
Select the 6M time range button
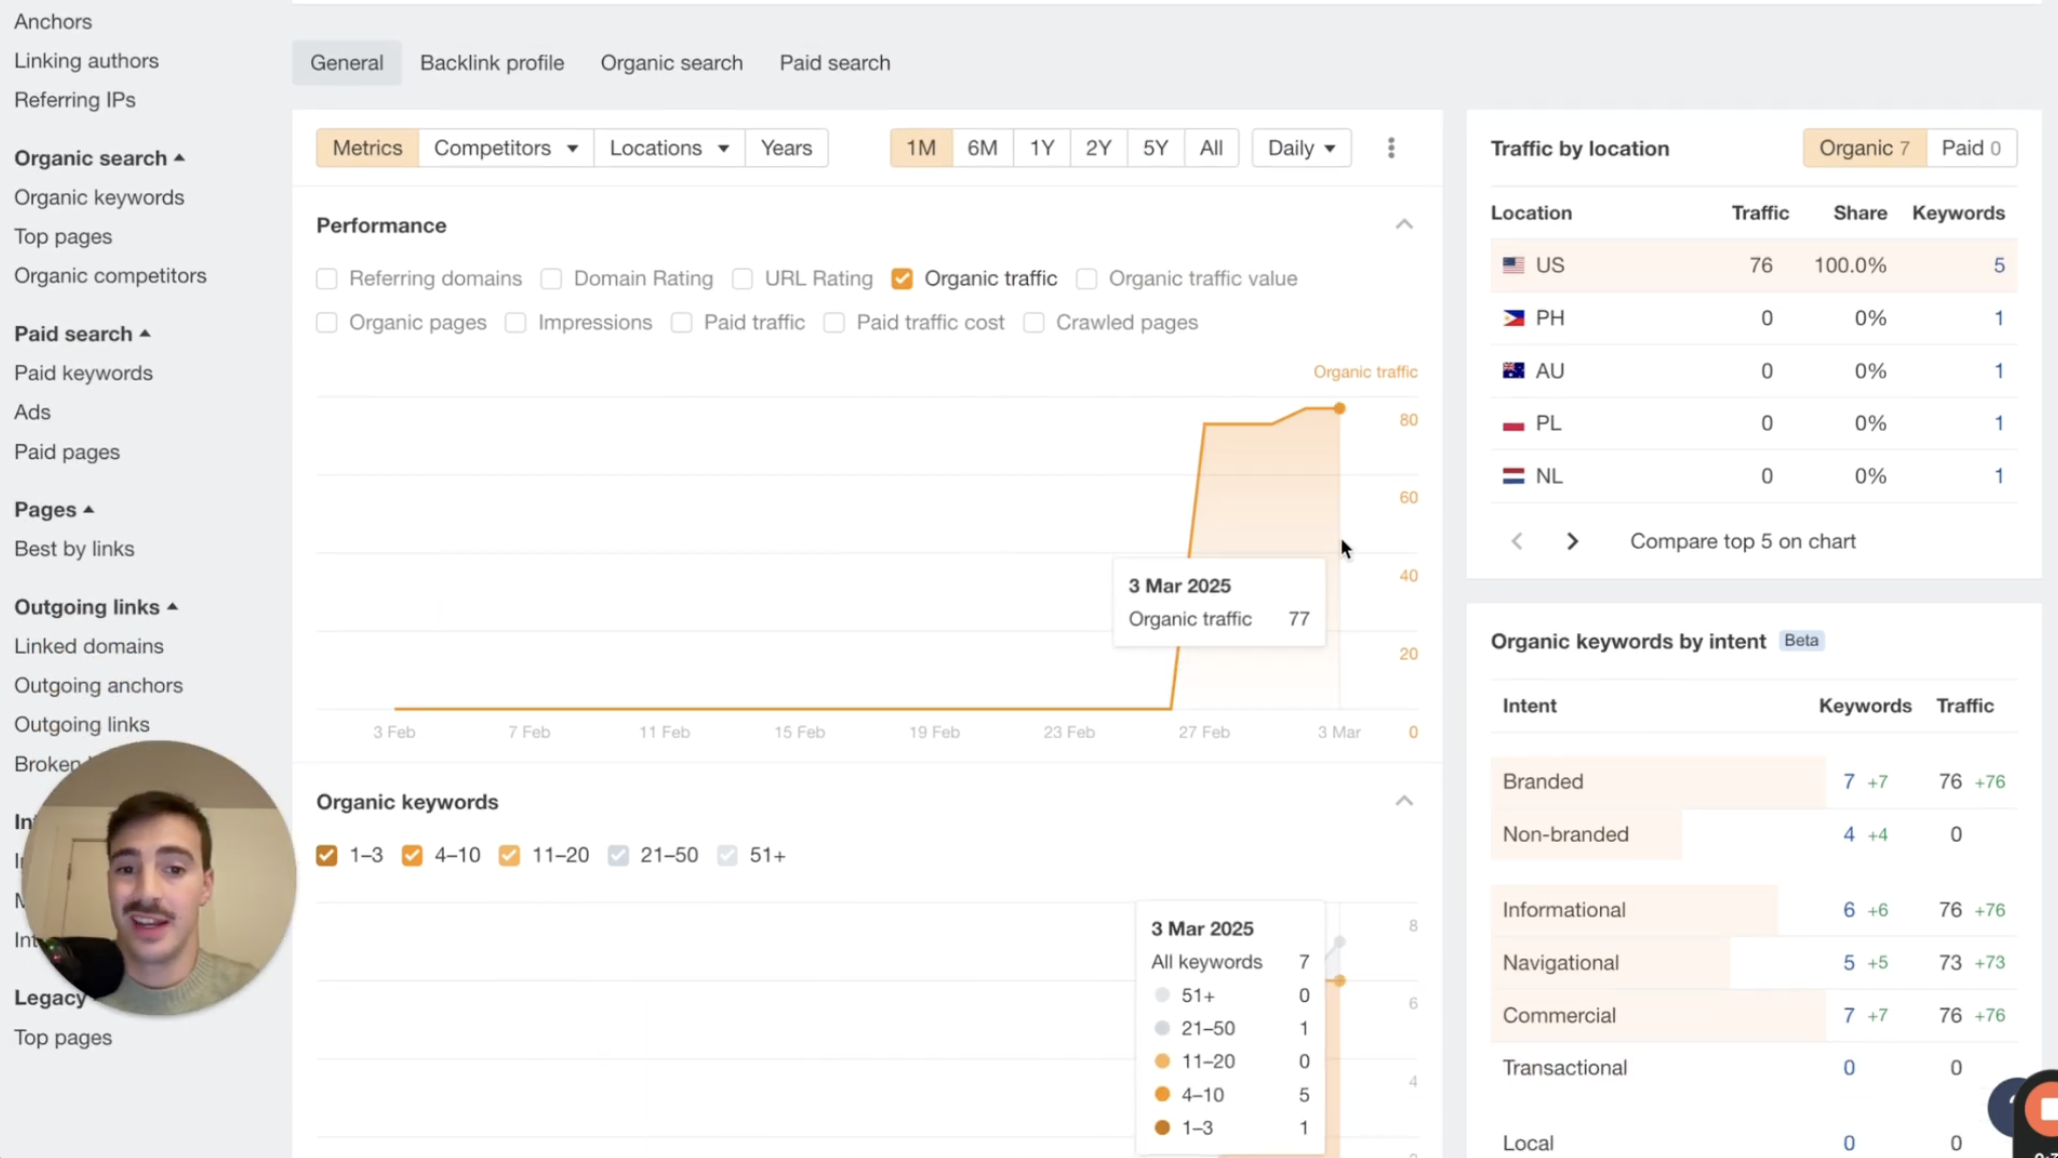[x=981, y=148]
